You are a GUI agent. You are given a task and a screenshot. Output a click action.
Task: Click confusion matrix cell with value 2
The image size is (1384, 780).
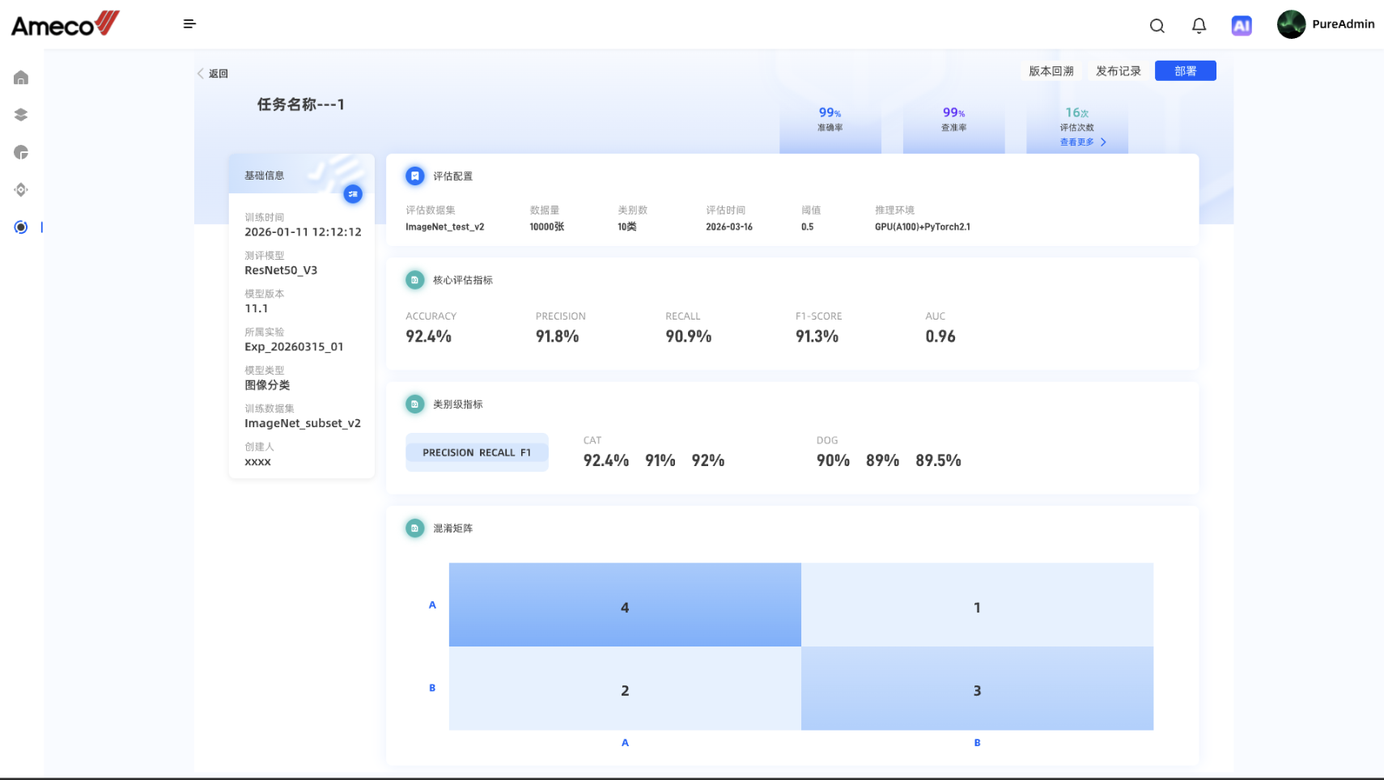[x=625, y=688]
